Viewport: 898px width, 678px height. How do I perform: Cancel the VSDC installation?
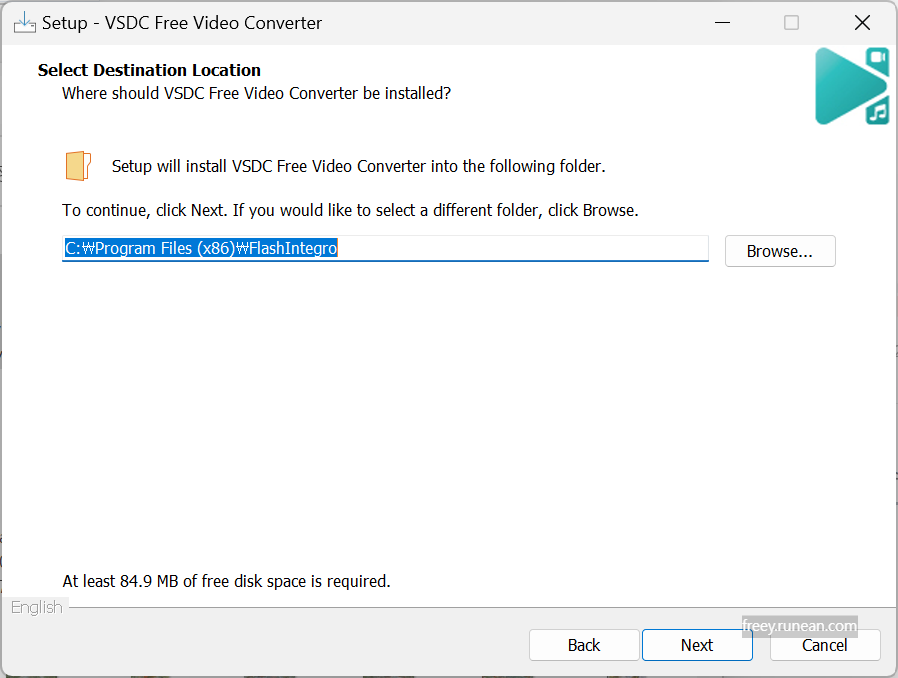coord(824,645)
